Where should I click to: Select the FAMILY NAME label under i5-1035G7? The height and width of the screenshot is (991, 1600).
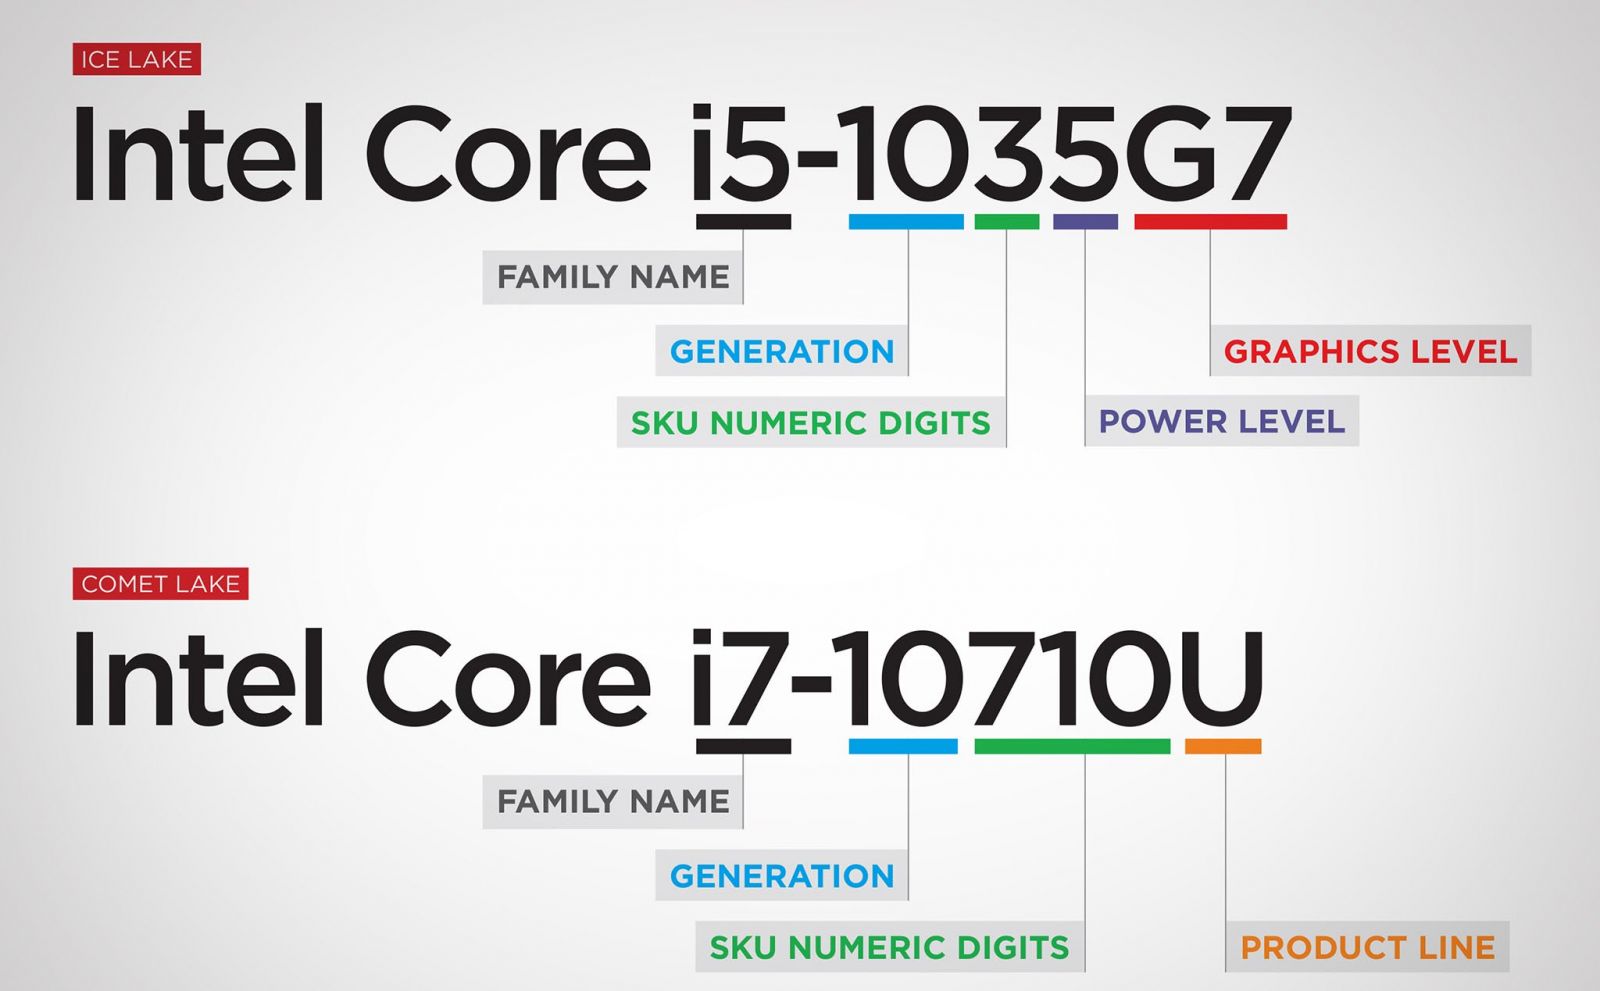[612, 277]
